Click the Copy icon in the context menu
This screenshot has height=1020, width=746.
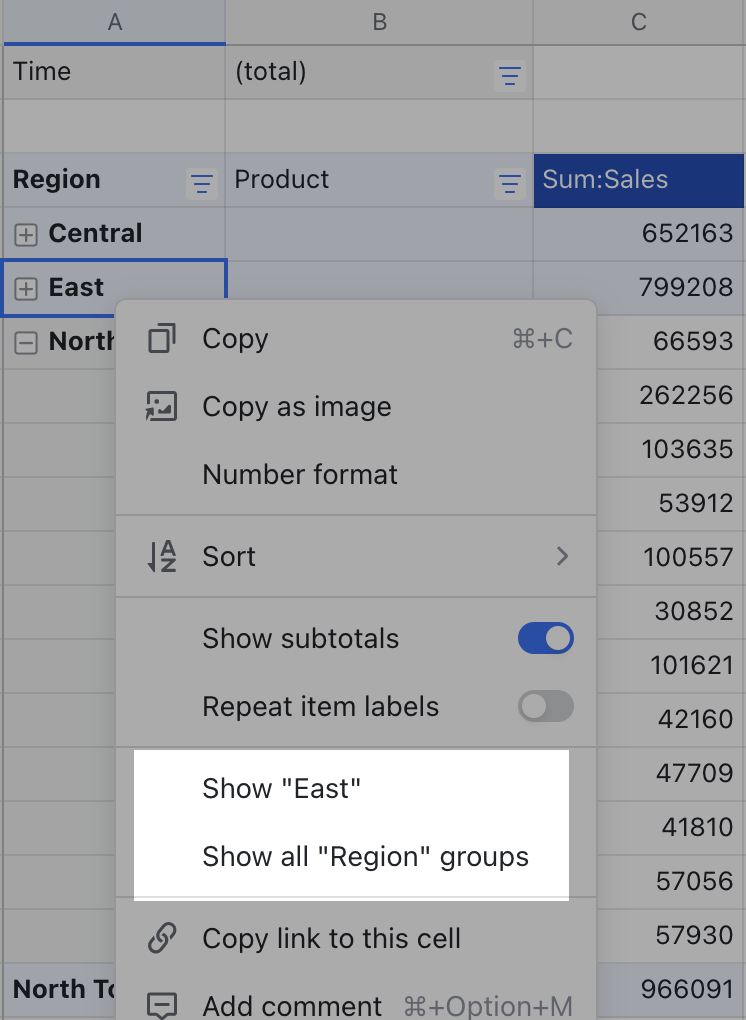pos(162,338)
